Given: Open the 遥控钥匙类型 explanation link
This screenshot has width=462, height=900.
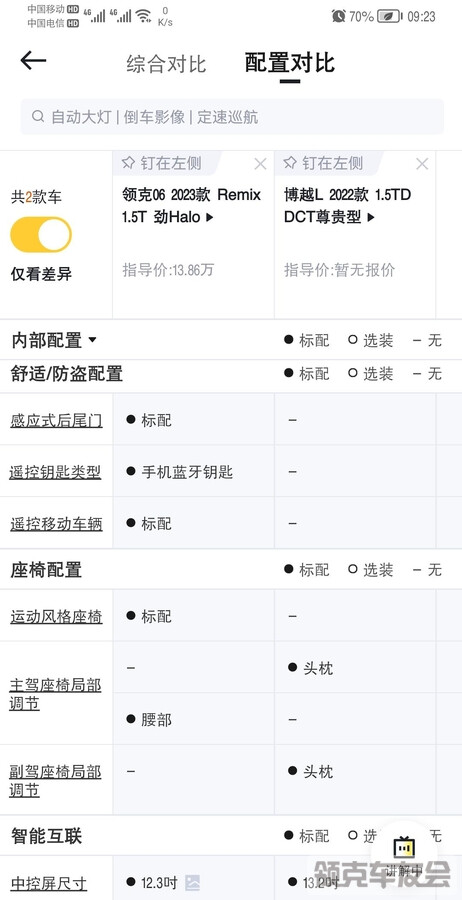Looking at the screenshot, I should (55, 472).
